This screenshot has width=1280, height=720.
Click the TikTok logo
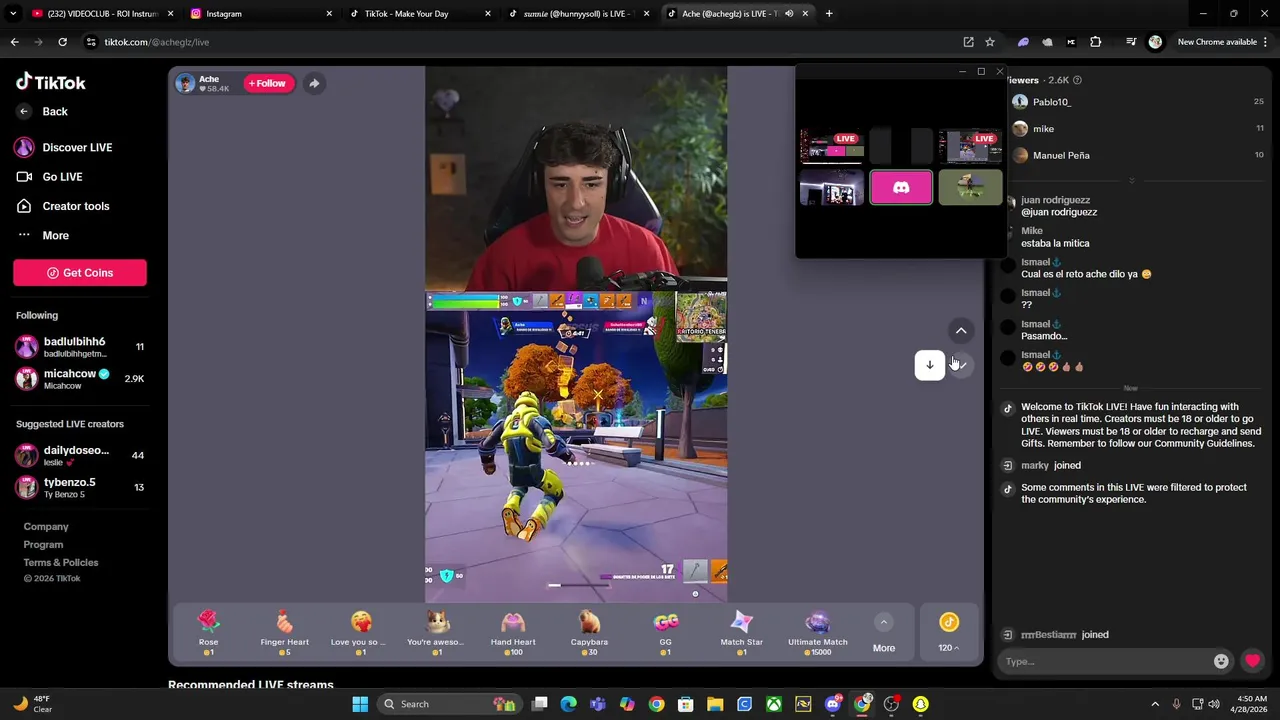pyautogui.click(x=50, y=82)
